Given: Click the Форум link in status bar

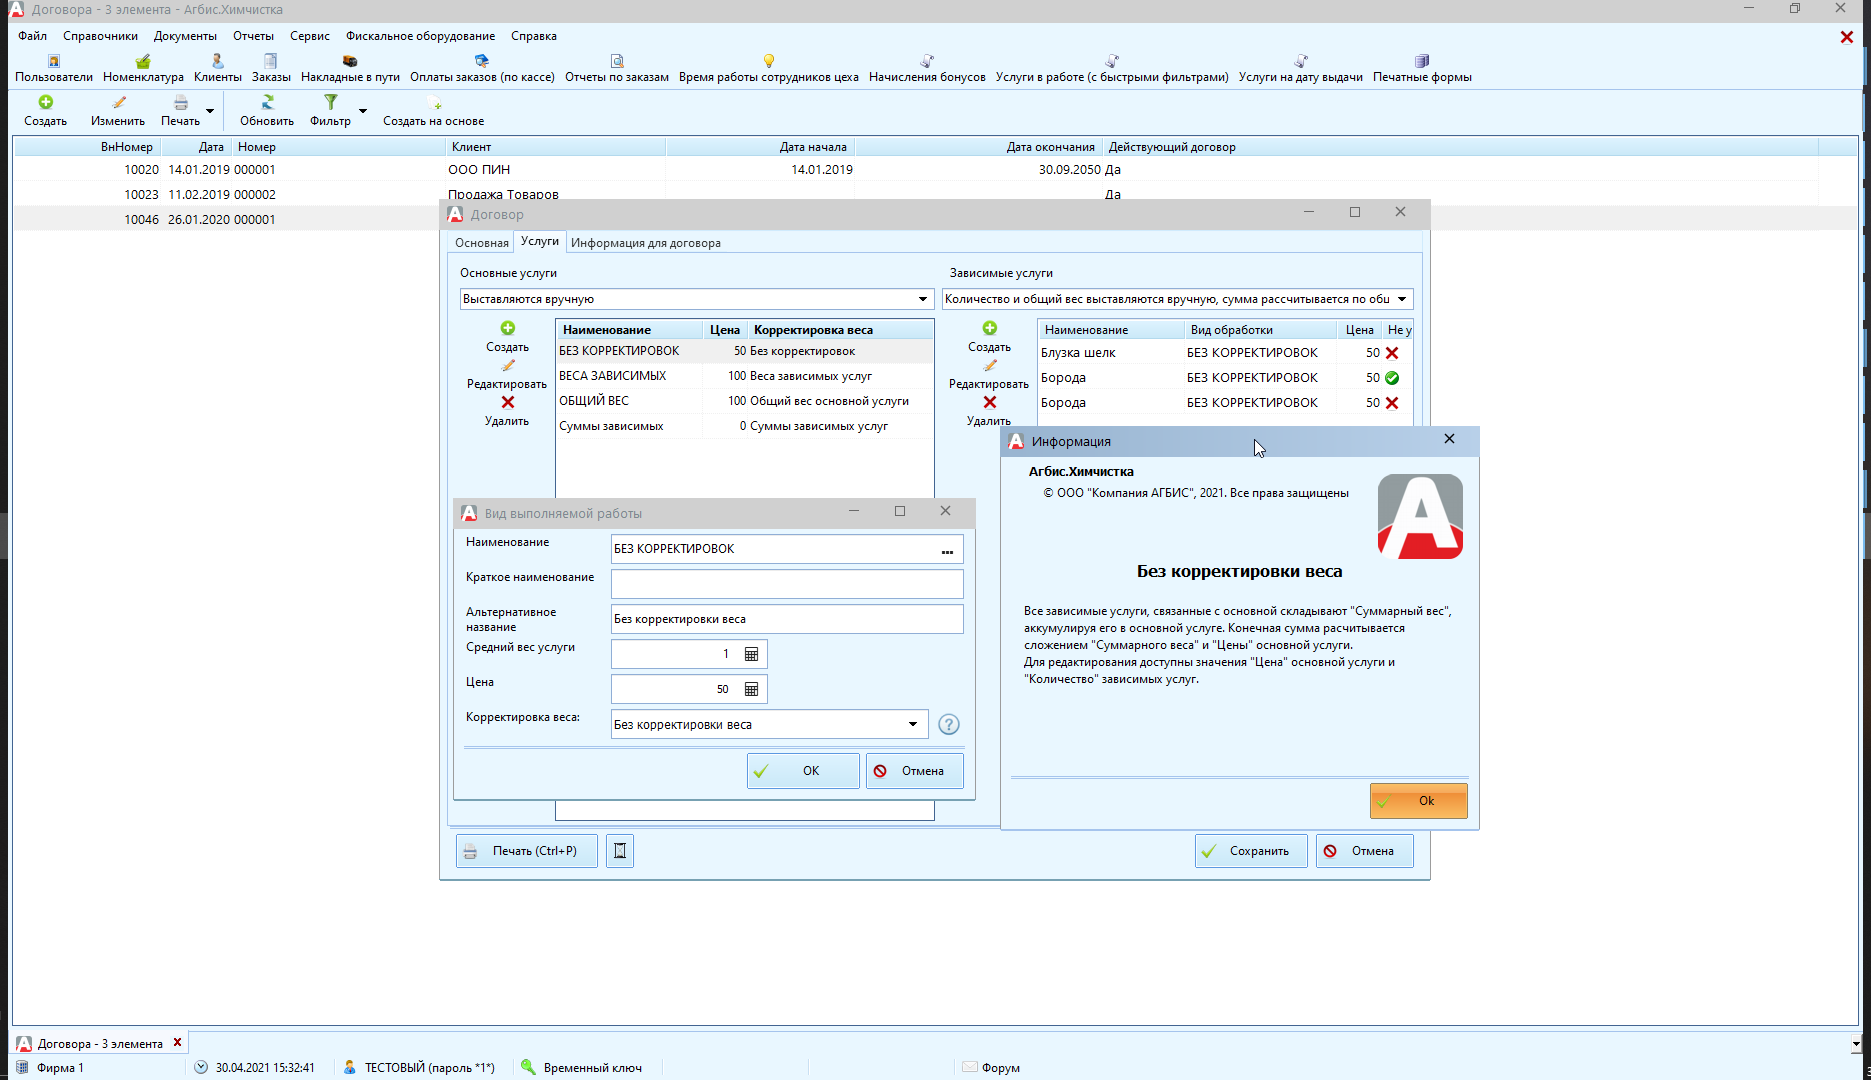Looking at the screenshot, I should 991,1068.
